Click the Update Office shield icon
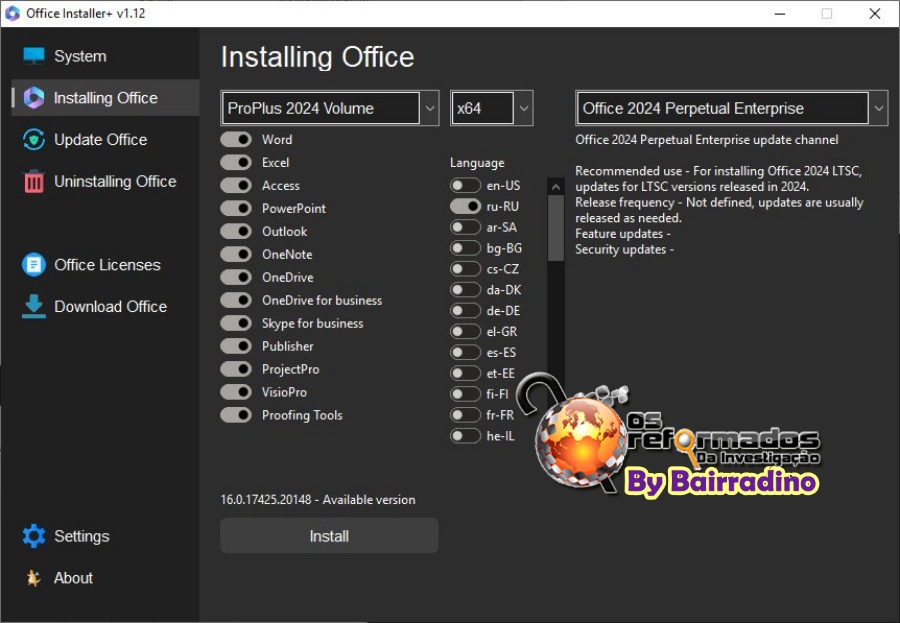 pos(33,140)
